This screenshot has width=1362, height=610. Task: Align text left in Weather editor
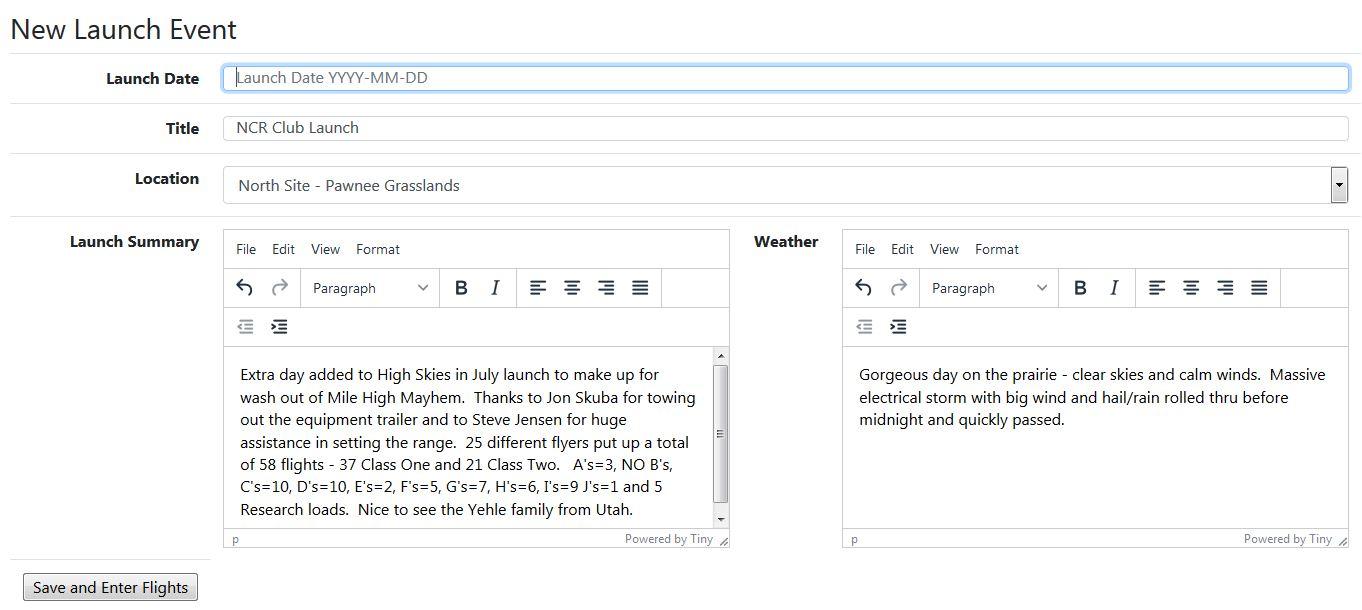(1157, 288)
